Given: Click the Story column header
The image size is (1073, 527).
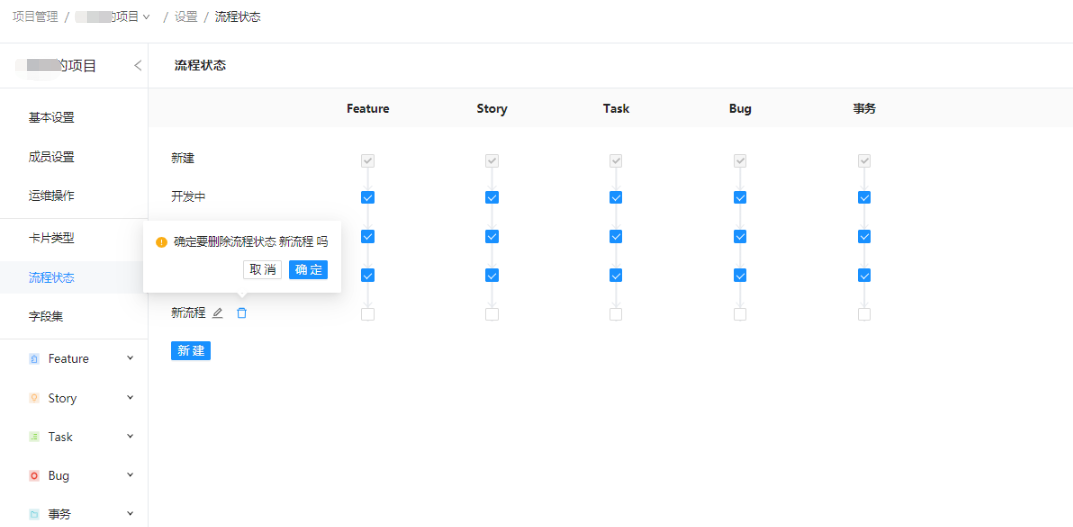Looking at the screenshot, I should [x=492, y=108].
